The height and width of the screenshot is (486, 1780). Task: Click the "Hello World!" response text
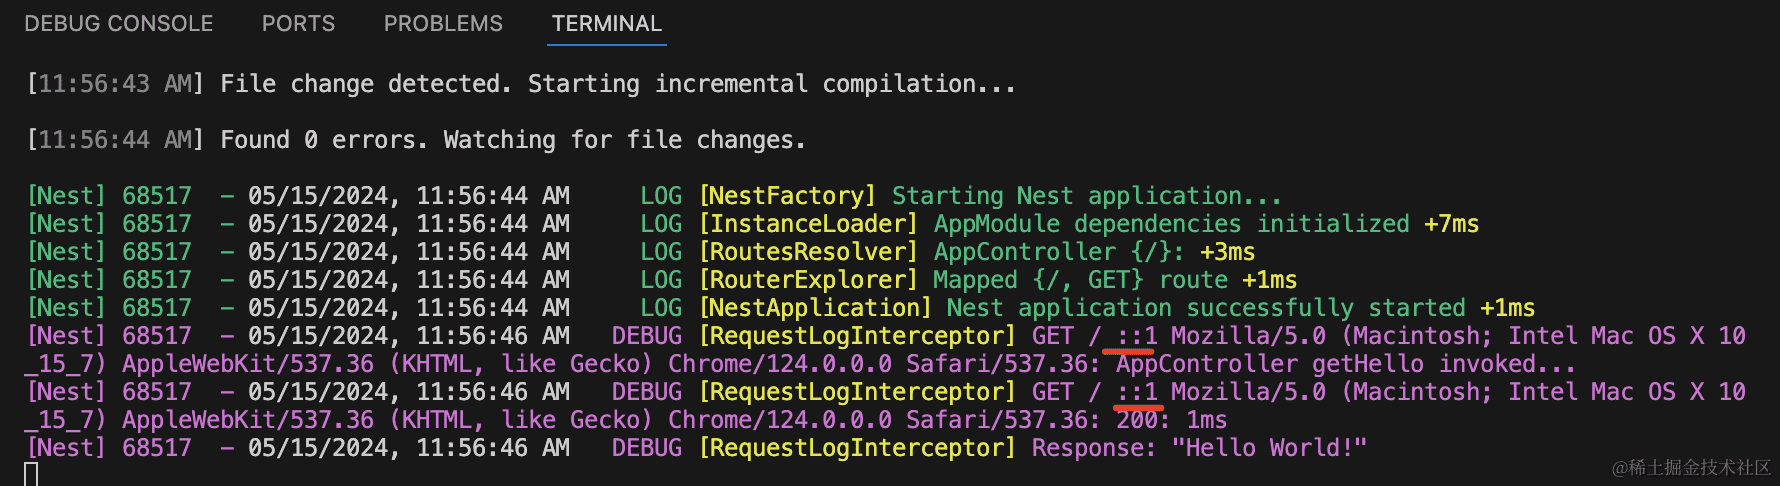(1268, 448)
